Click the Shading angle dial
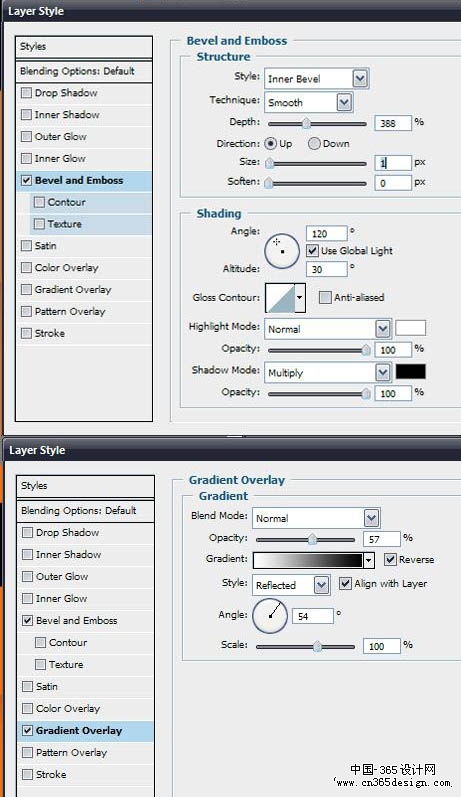 (x=282, y=251)
